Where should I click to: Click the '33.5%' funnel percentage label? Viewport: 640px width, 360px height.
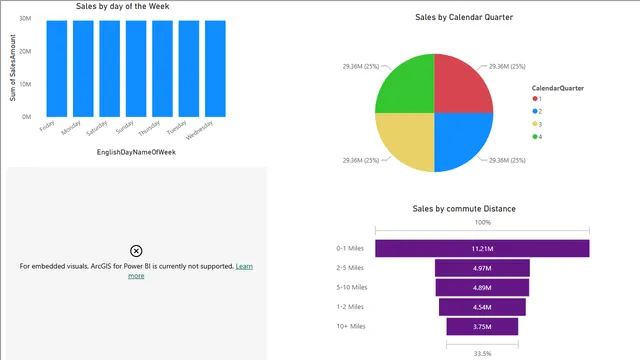click(482, 353)
